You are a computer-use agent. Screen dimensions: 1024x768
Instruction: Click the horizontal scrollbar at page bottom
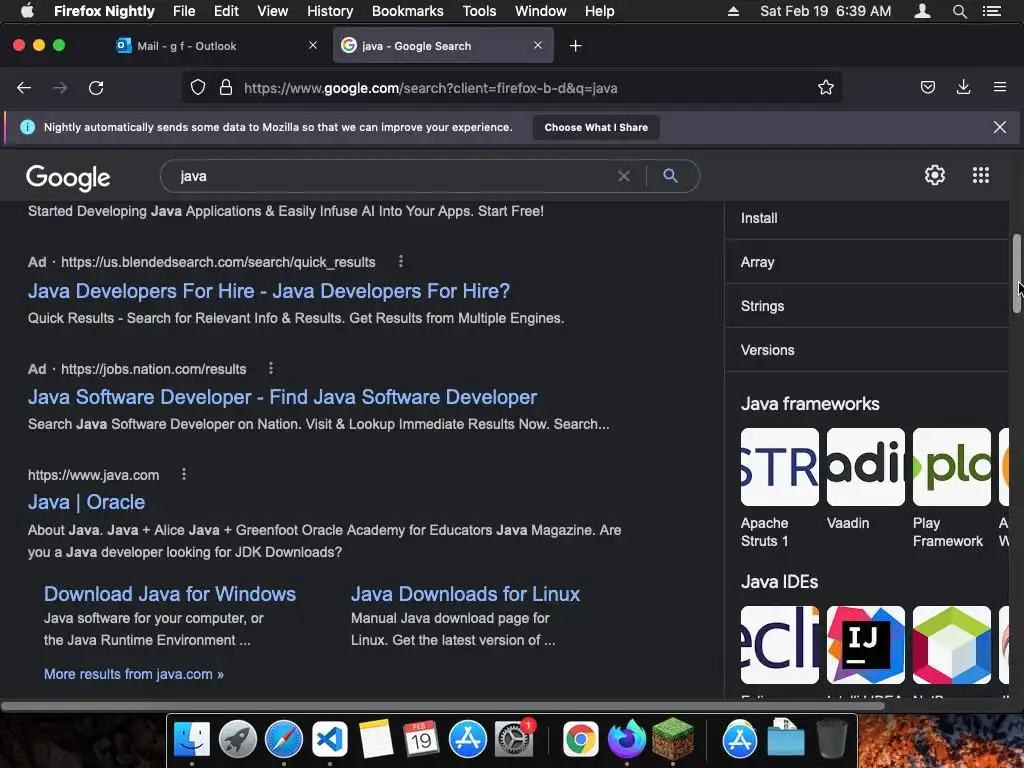pos(443,706)
